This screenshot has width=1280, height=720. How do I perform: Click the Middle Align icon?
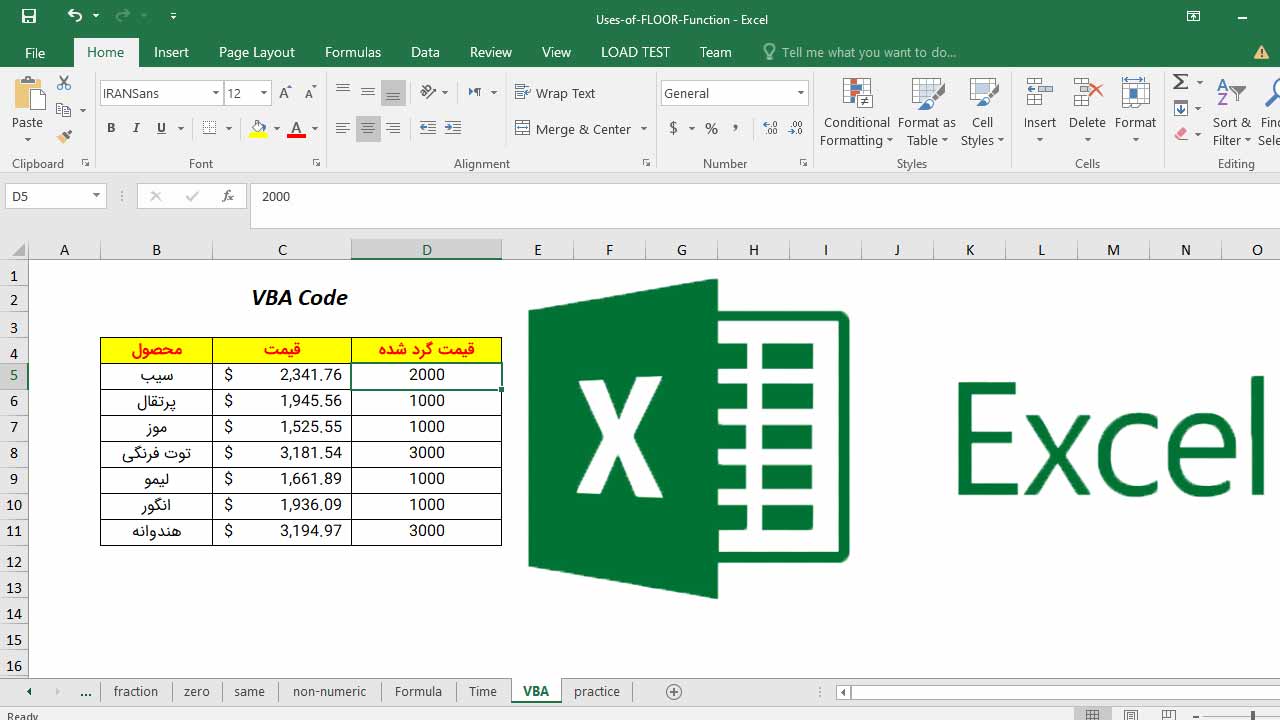[368, 93]
